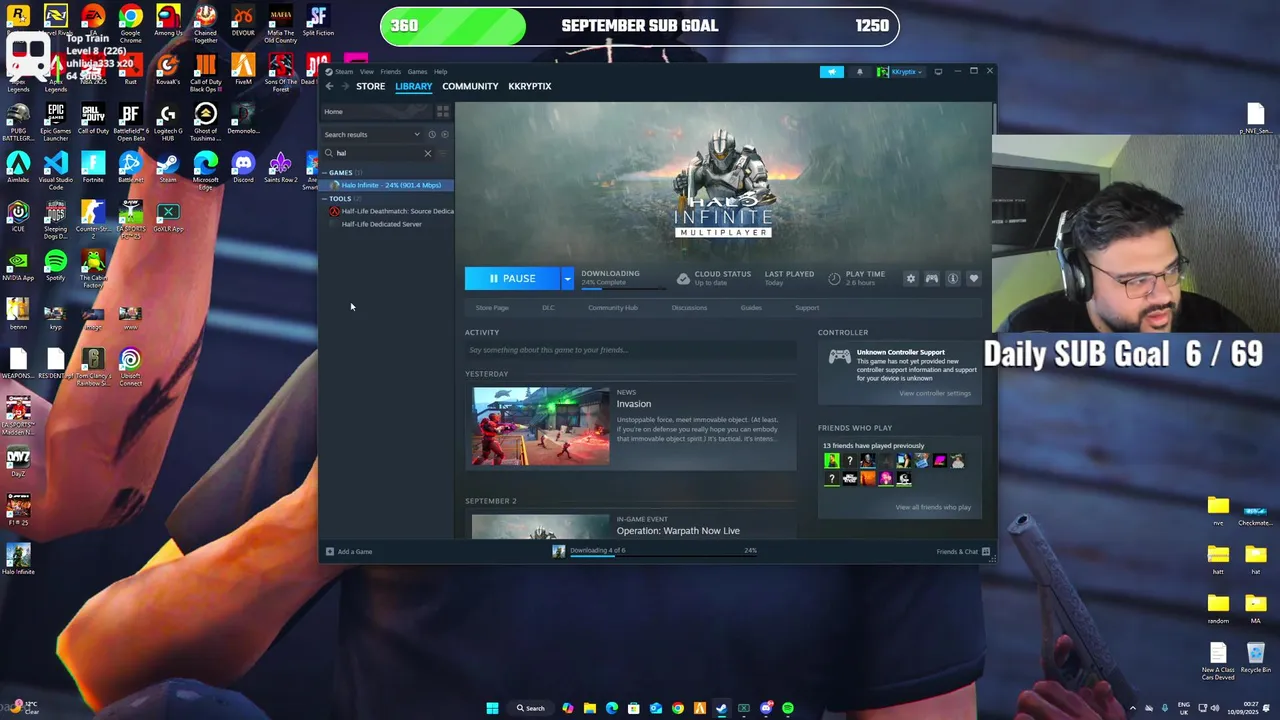The image size is (1280, 720).
Task: Click View controller settings
Action: (935, 393)
